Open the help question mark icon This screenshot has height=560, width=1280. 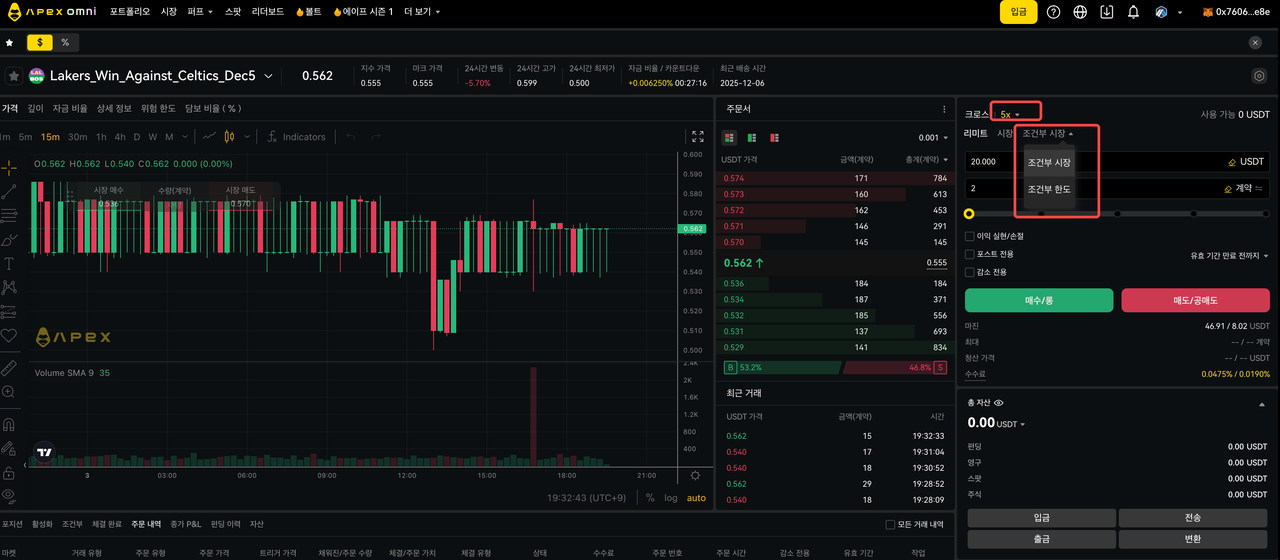tap(1053, 12)
